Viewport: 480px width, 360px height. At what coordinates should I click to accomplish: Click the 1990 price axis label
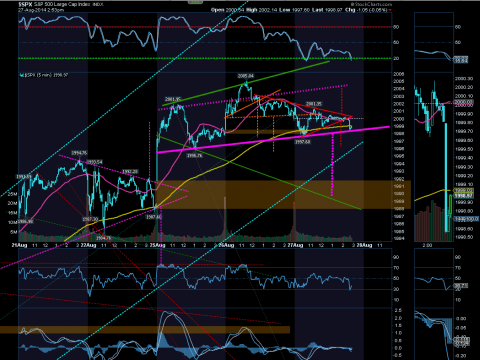click(399, 194)
